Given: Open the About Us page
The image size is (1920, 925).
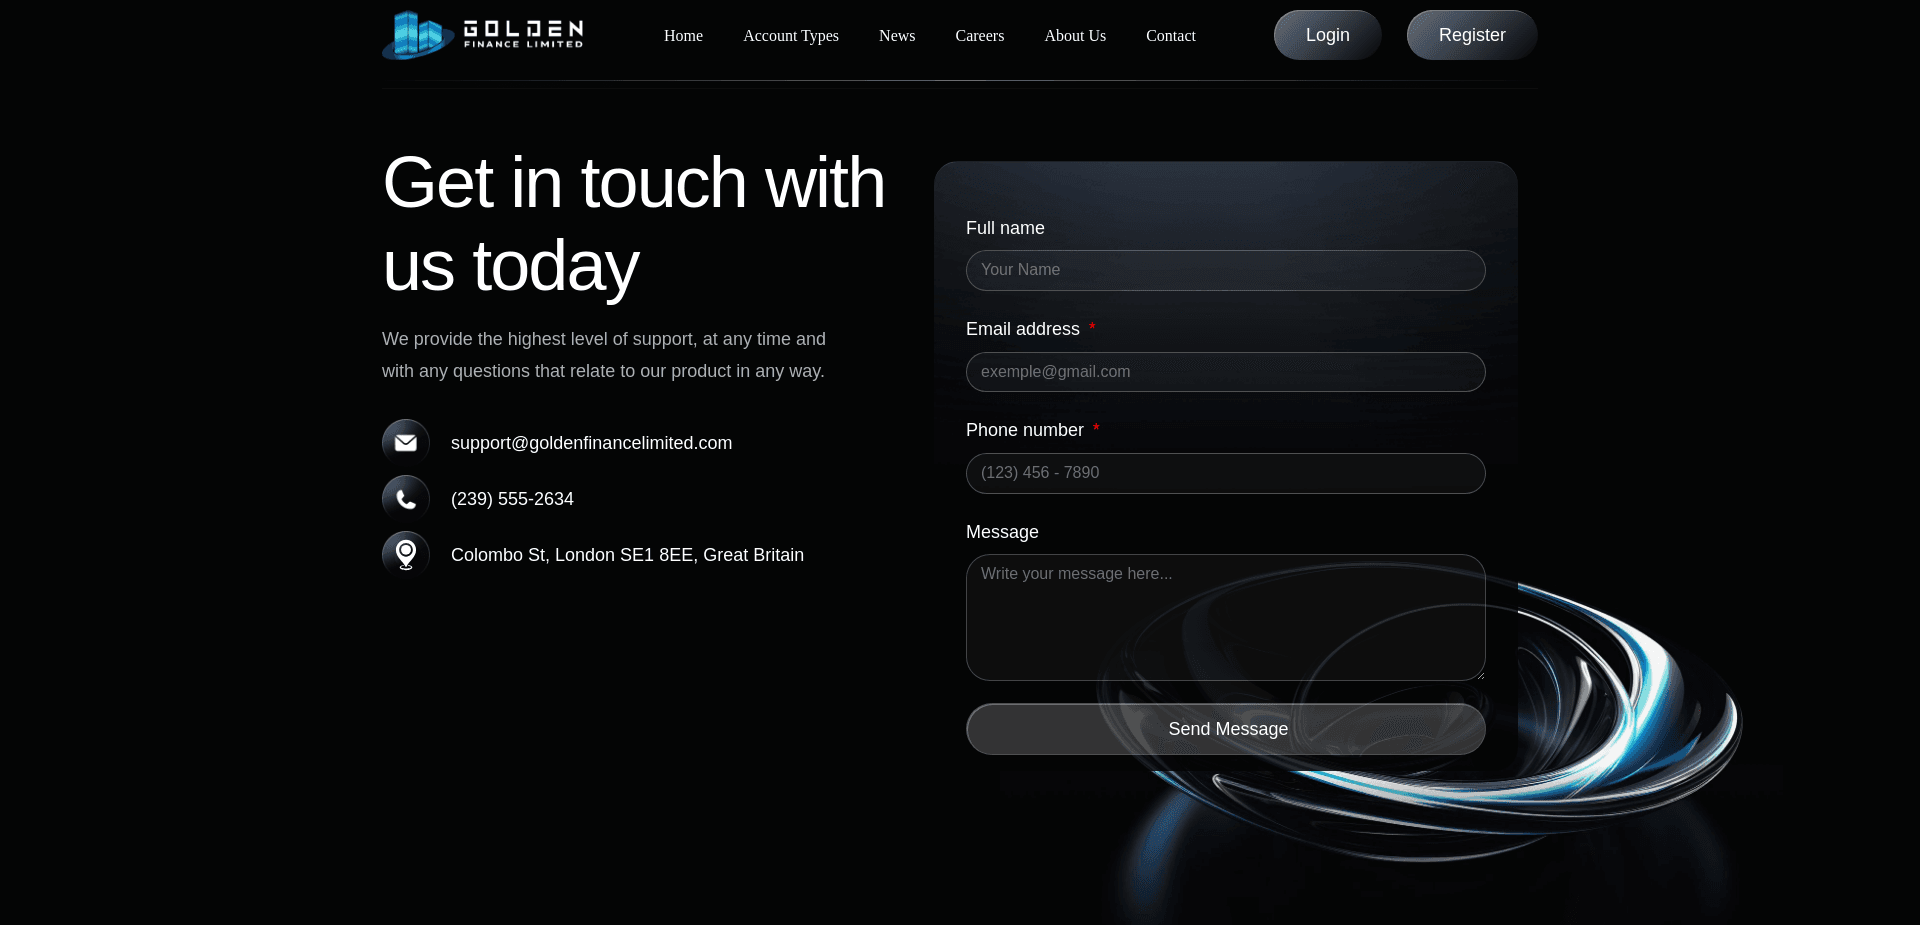Looking at the screenshot, I should point(1074,36).
